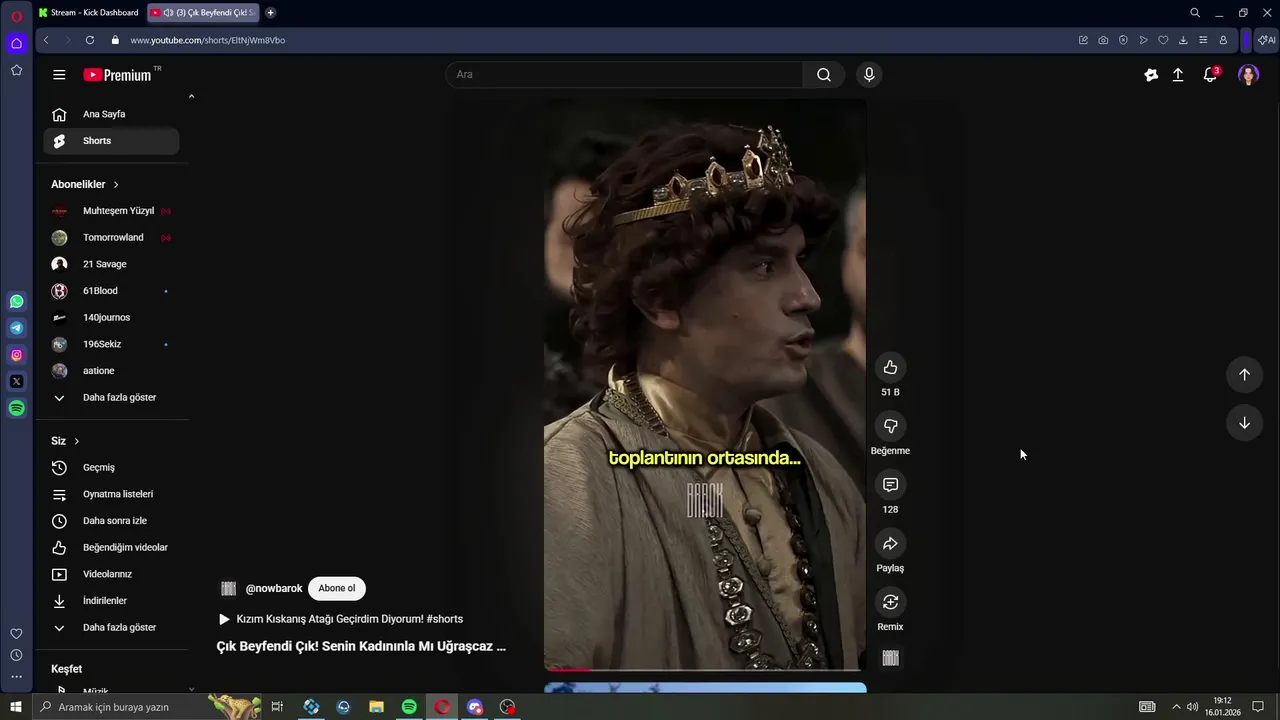Open the comments showing 128

pyautogui.click(x=890, y=485)
